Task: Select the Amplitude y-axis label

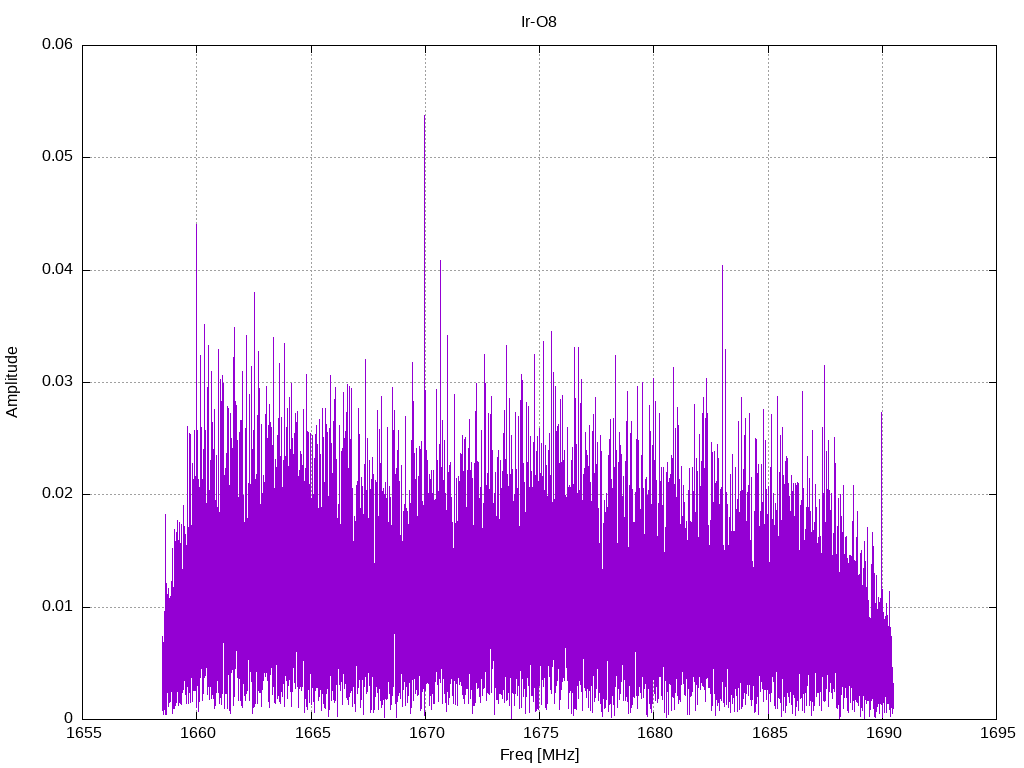Action: click(12, 382)
